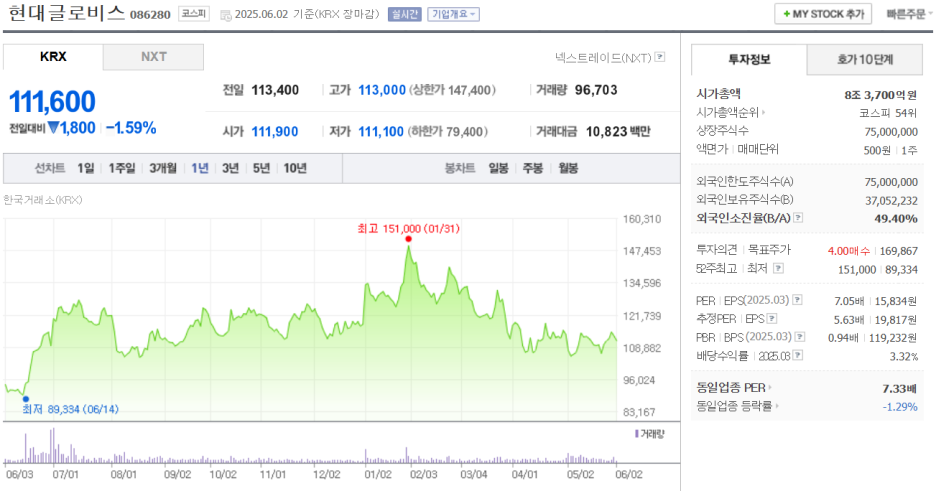Viewport: 936px width, 491px height.
Task: Open help icon next to 배당수익률
Action: click(x=798, y=356)
